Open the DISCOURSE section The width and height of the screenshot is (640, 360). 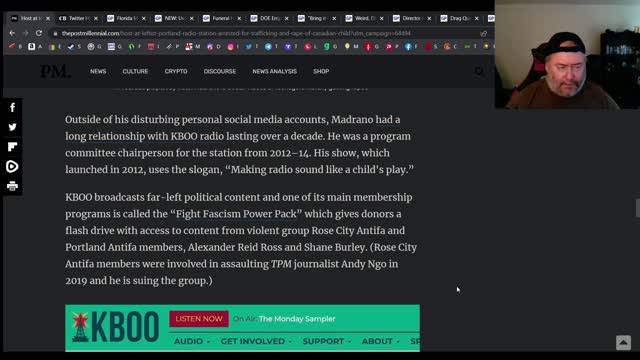[x=220, y=71]
